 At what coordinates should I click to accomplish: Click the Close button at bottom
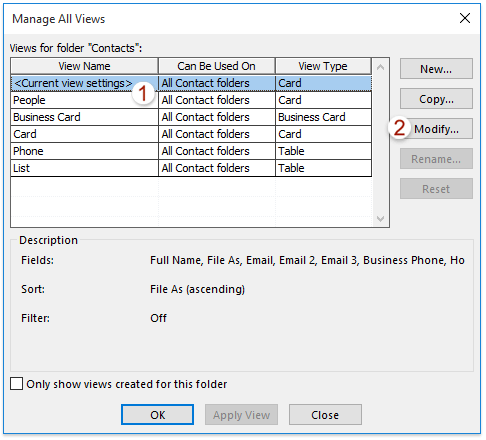pyautogui.click(x=325, y=415)
